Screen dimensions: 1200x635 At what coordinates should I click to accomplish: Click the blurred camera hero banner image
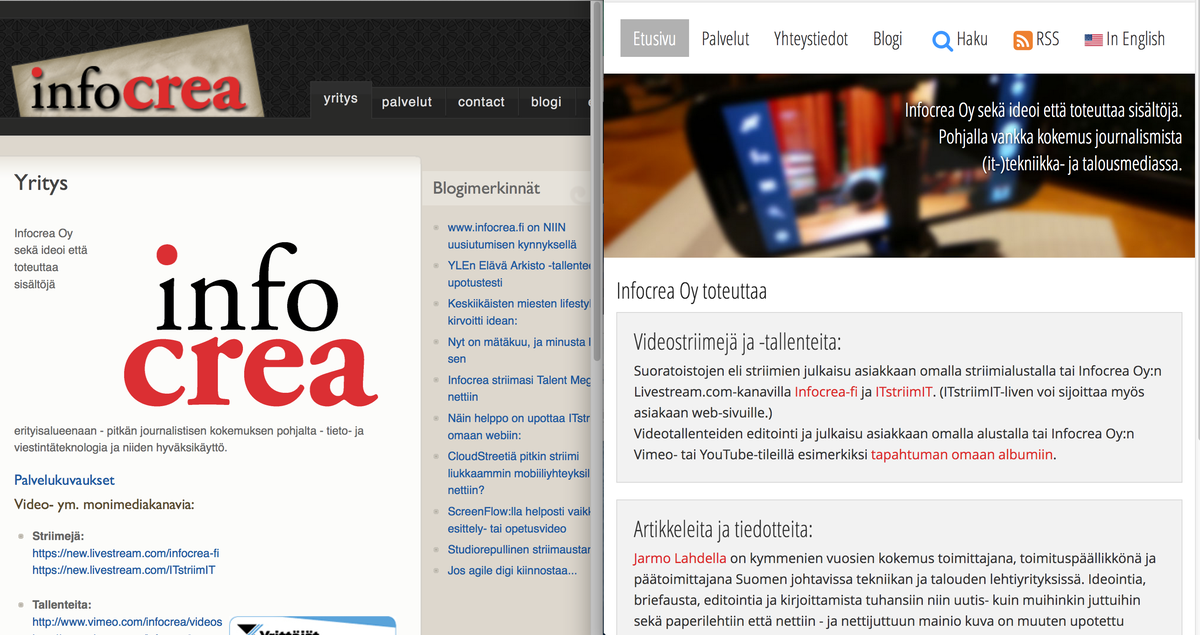(898, 165)
